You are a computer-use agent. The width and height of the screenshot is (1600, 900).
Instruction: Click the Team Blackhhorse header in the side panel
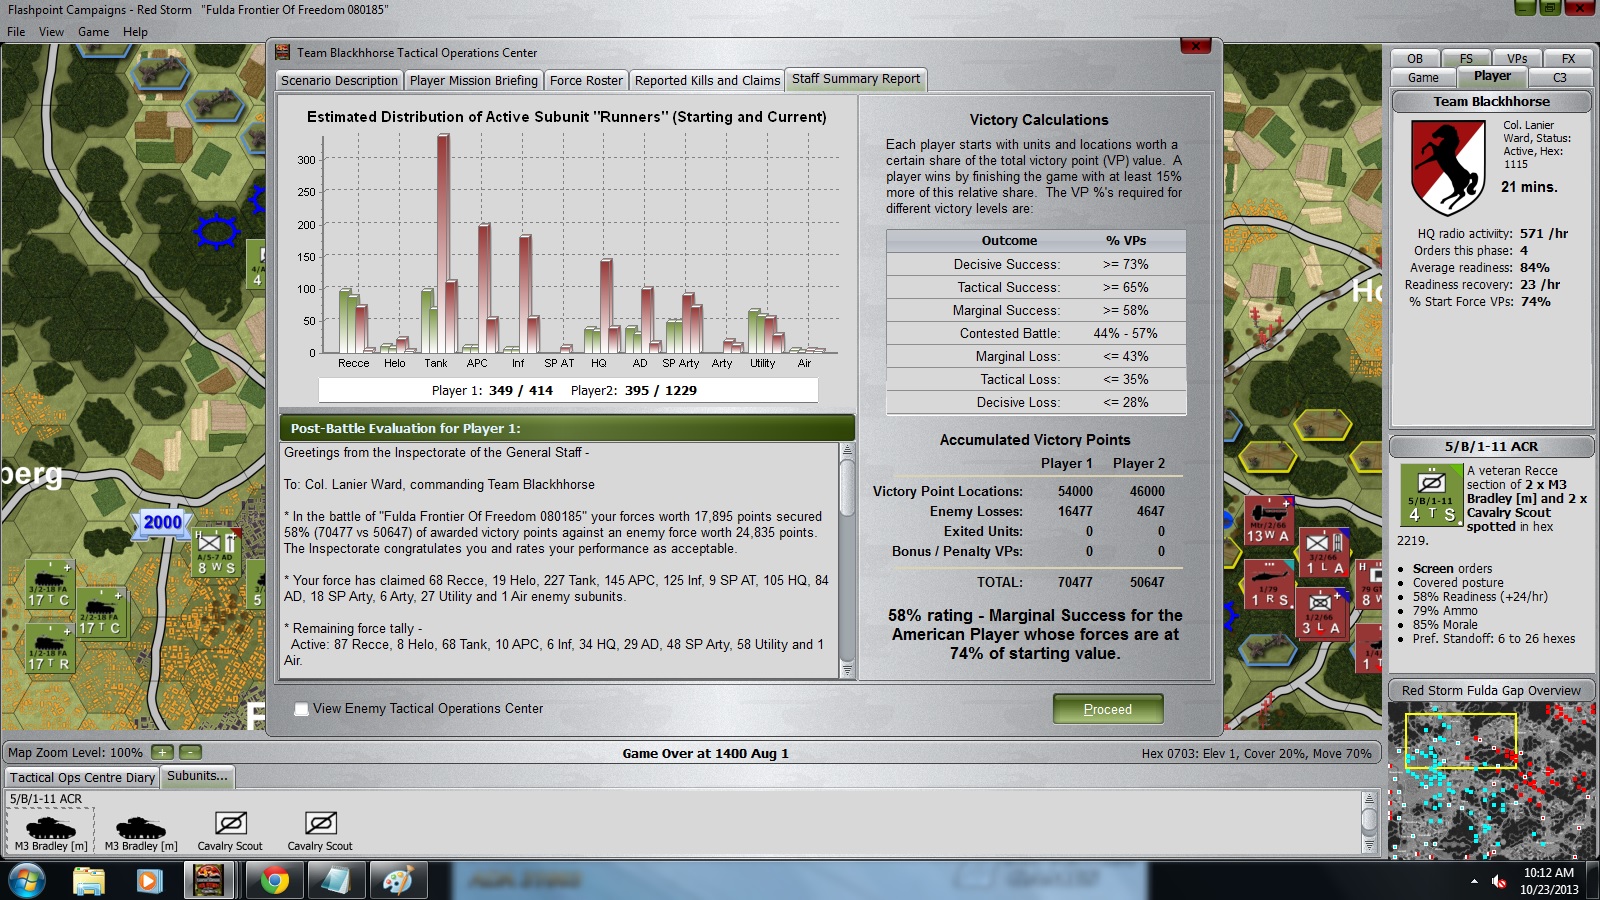(1491, 102)
